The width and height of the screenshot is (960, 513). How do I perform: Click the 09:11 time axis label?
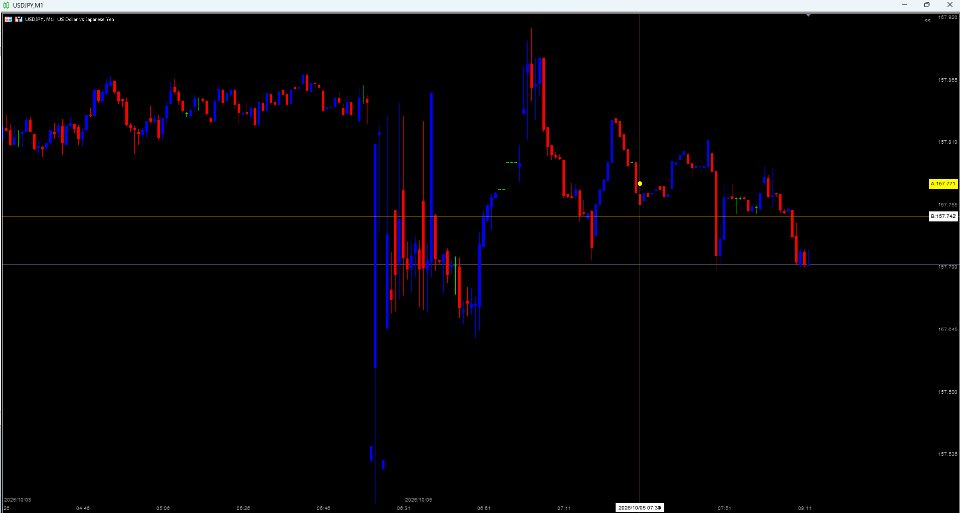pyautogui.click(x=804, y=508)
